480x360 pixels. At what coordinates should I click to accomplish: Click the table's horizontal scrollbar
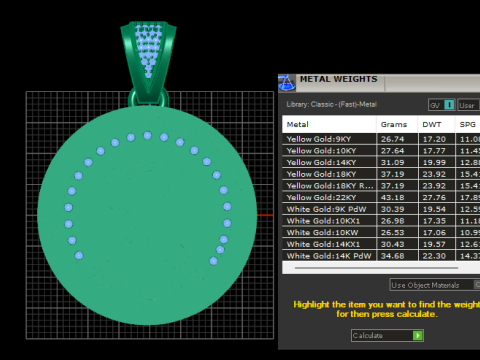(x=376, y=268)
